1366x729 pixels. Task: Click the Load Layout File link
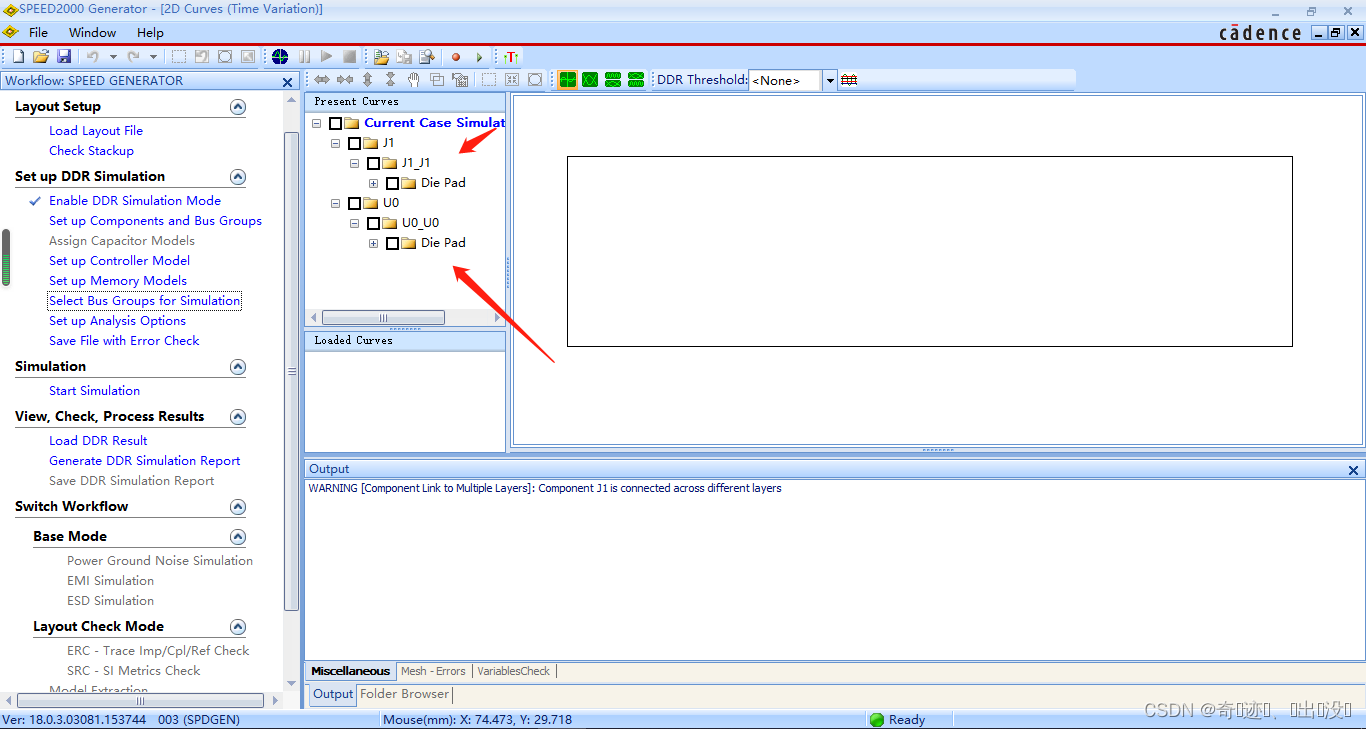pos(96,131)
